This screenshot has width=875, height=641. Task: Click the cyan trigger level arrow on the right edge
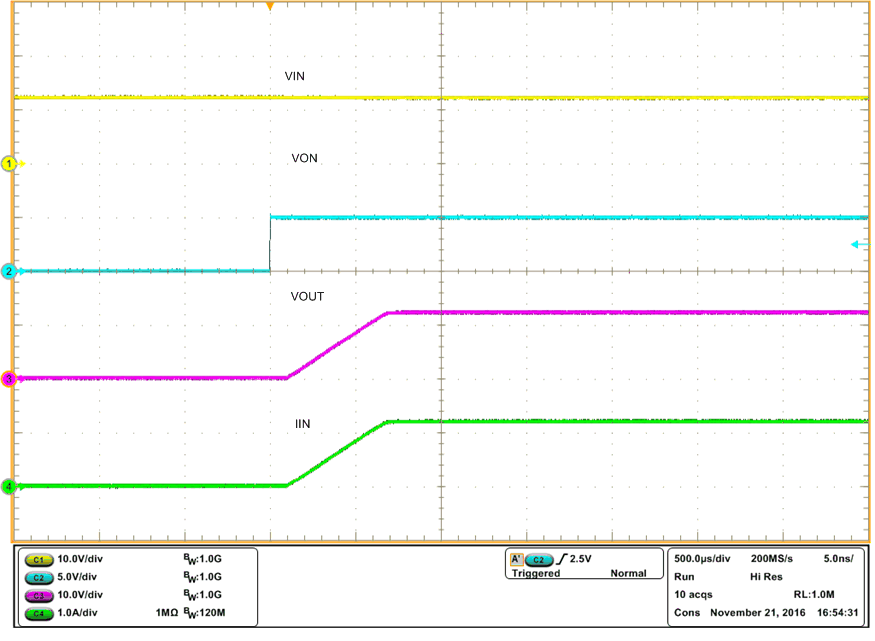pos(857,243)
